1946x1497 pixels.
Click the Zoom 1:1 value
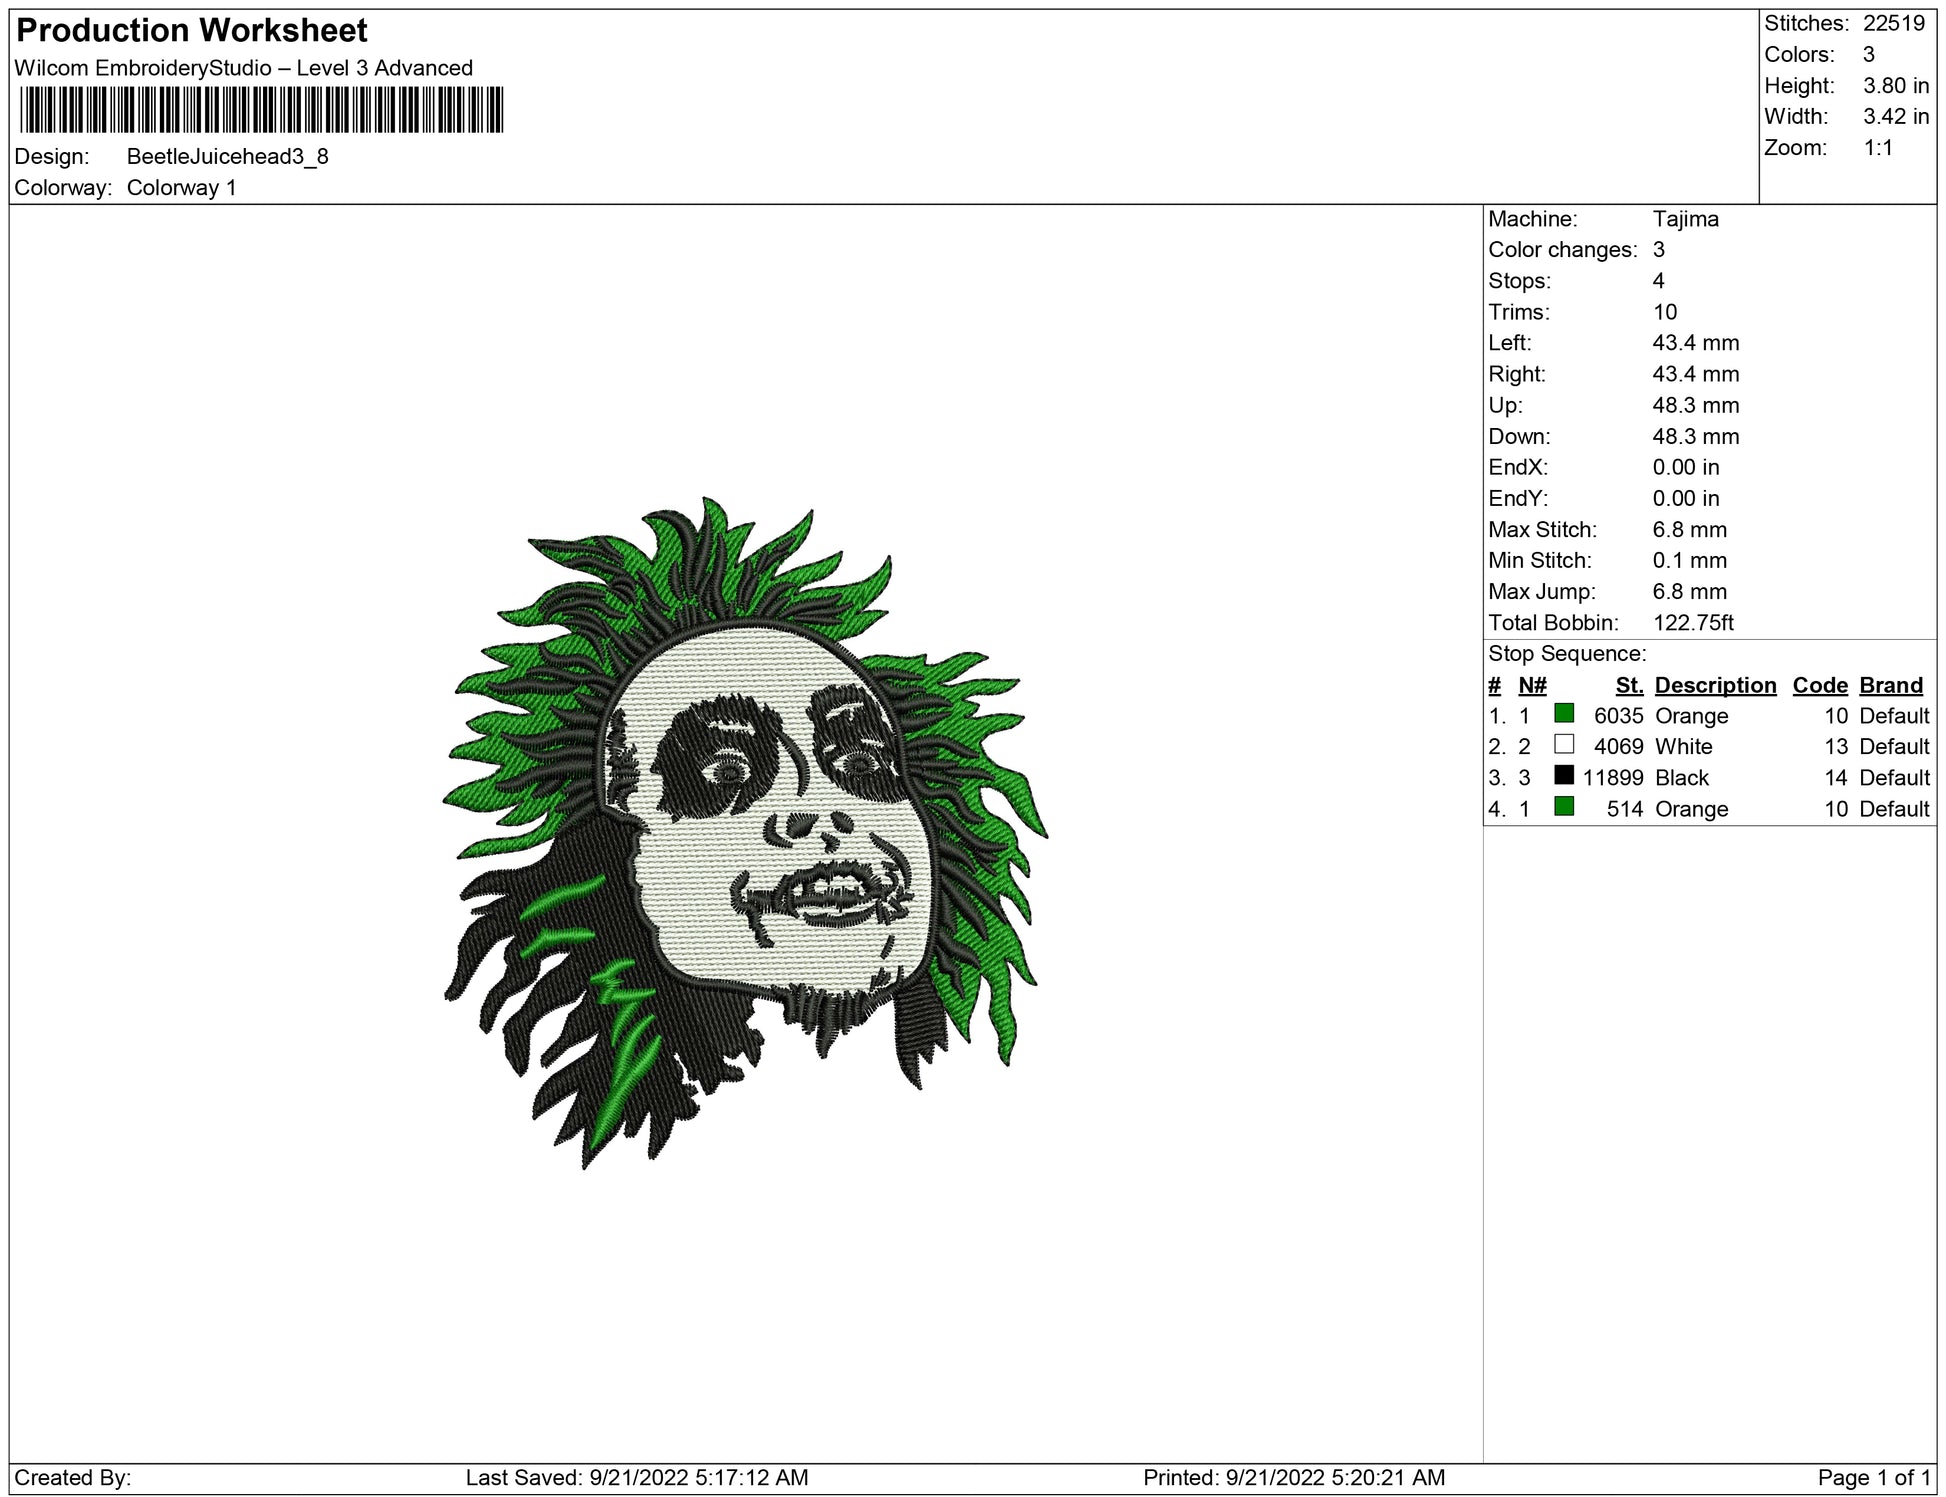[1878, 148]
